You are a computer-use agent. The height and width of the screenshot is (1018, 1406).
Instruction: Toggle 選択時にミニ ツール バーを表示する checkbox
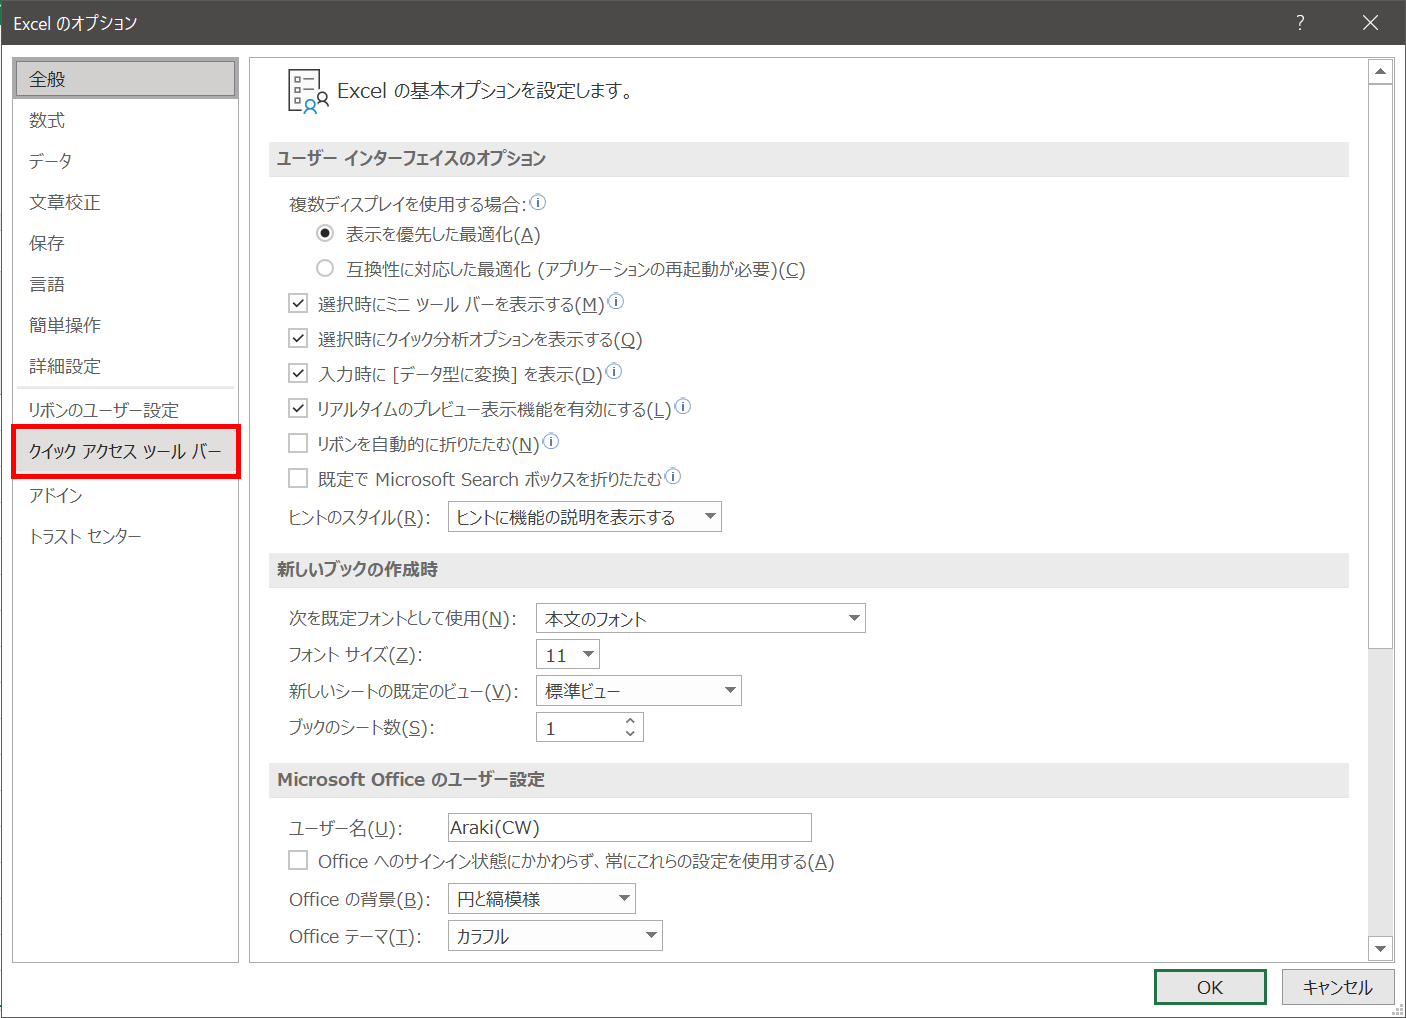(298, 303)
